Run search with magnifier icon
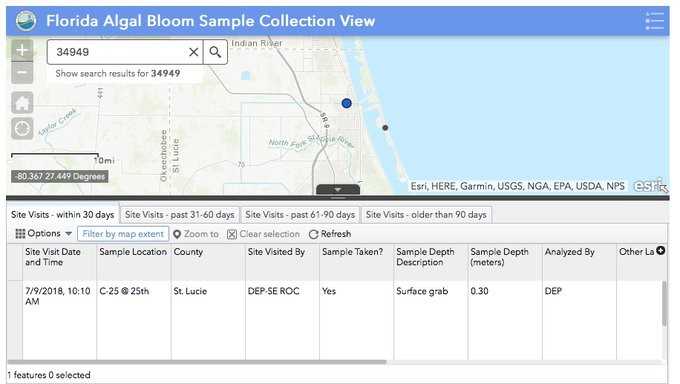This screenshot has width=680, height=384. click(x=215, y=52)
